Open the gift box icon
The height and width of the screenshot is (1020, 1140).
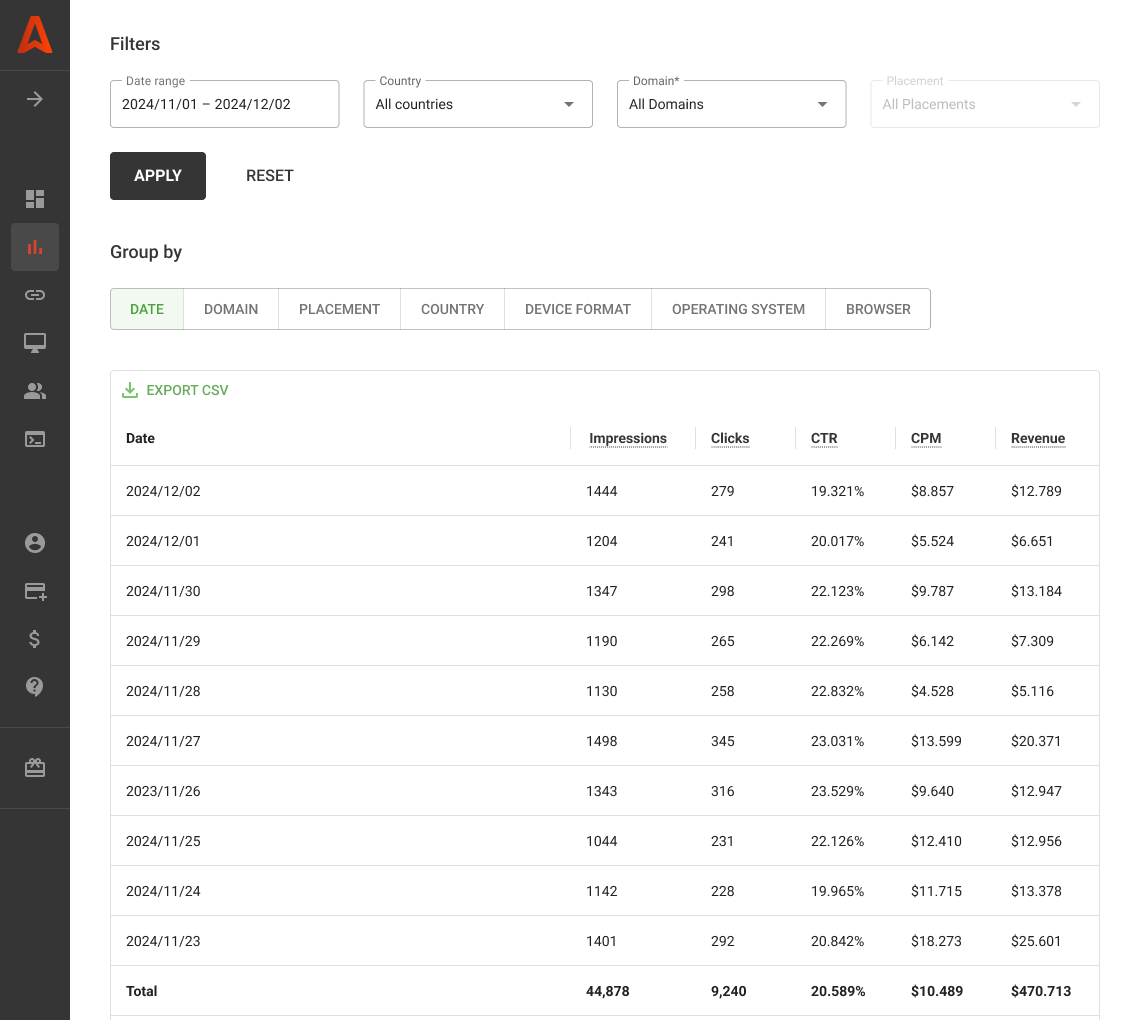[35, 767]
